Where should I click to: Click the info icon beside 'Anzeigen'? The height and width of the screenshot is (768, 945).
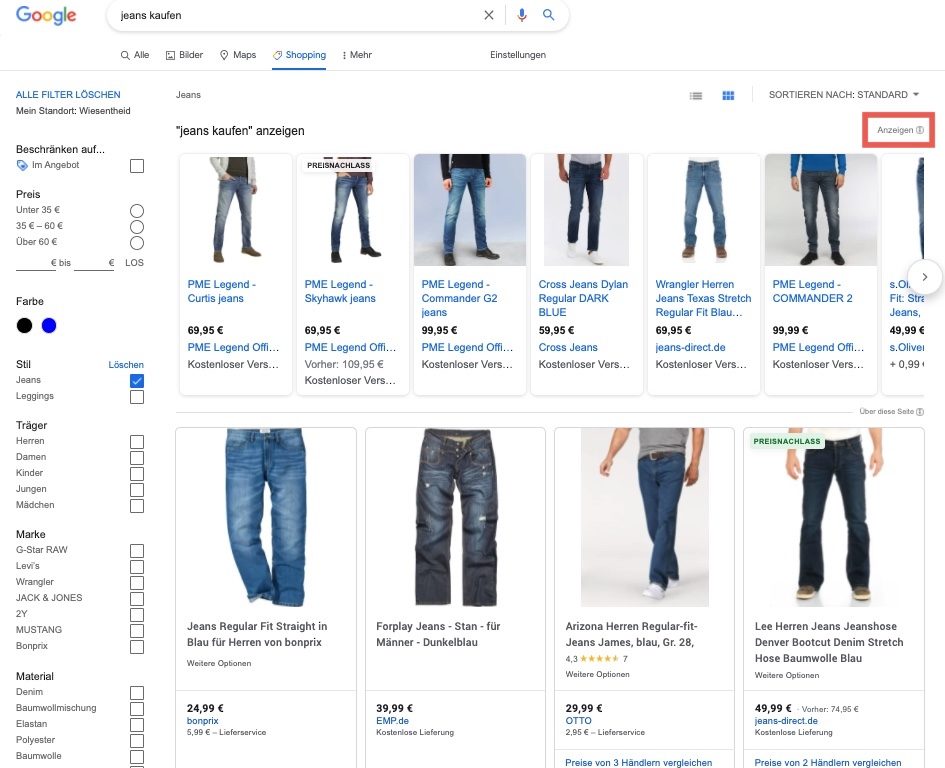pos(920,130)
